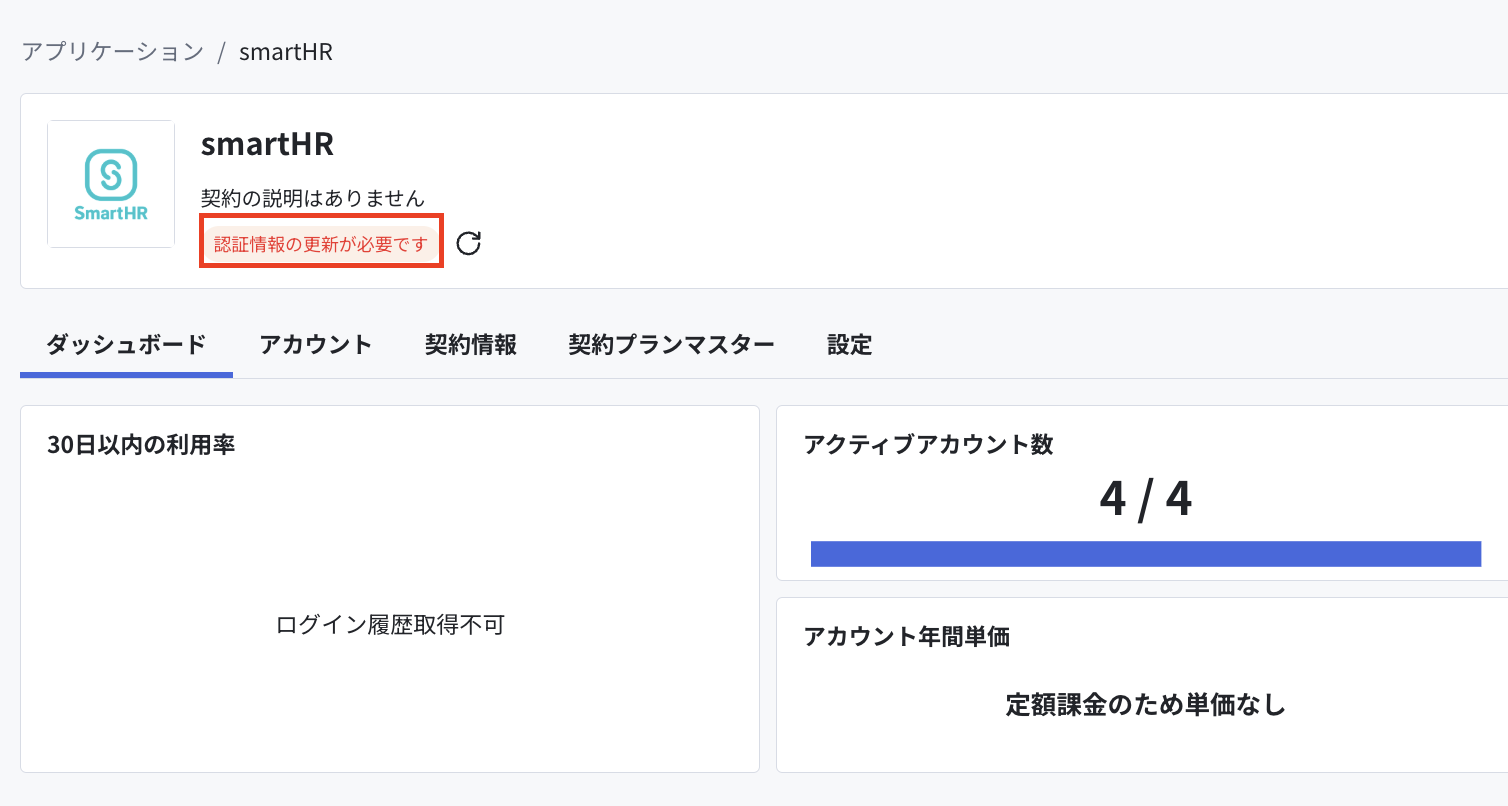
Task: Click the active accounts blue progress bar
Action: [x=1146, y=554]
